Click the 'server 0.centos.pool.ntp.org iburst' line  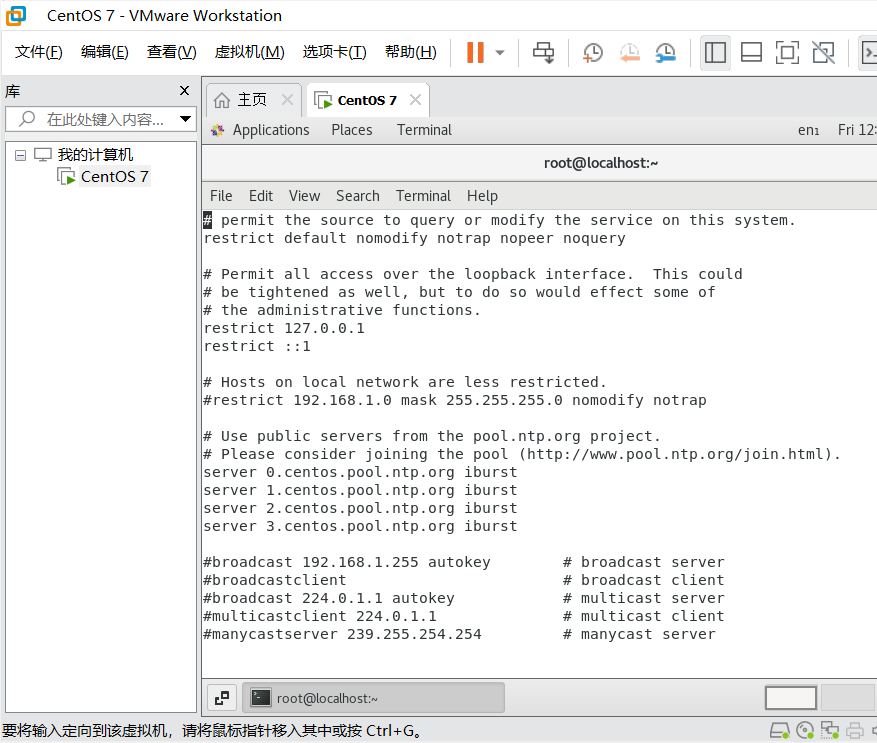click(x=360, y=472)
